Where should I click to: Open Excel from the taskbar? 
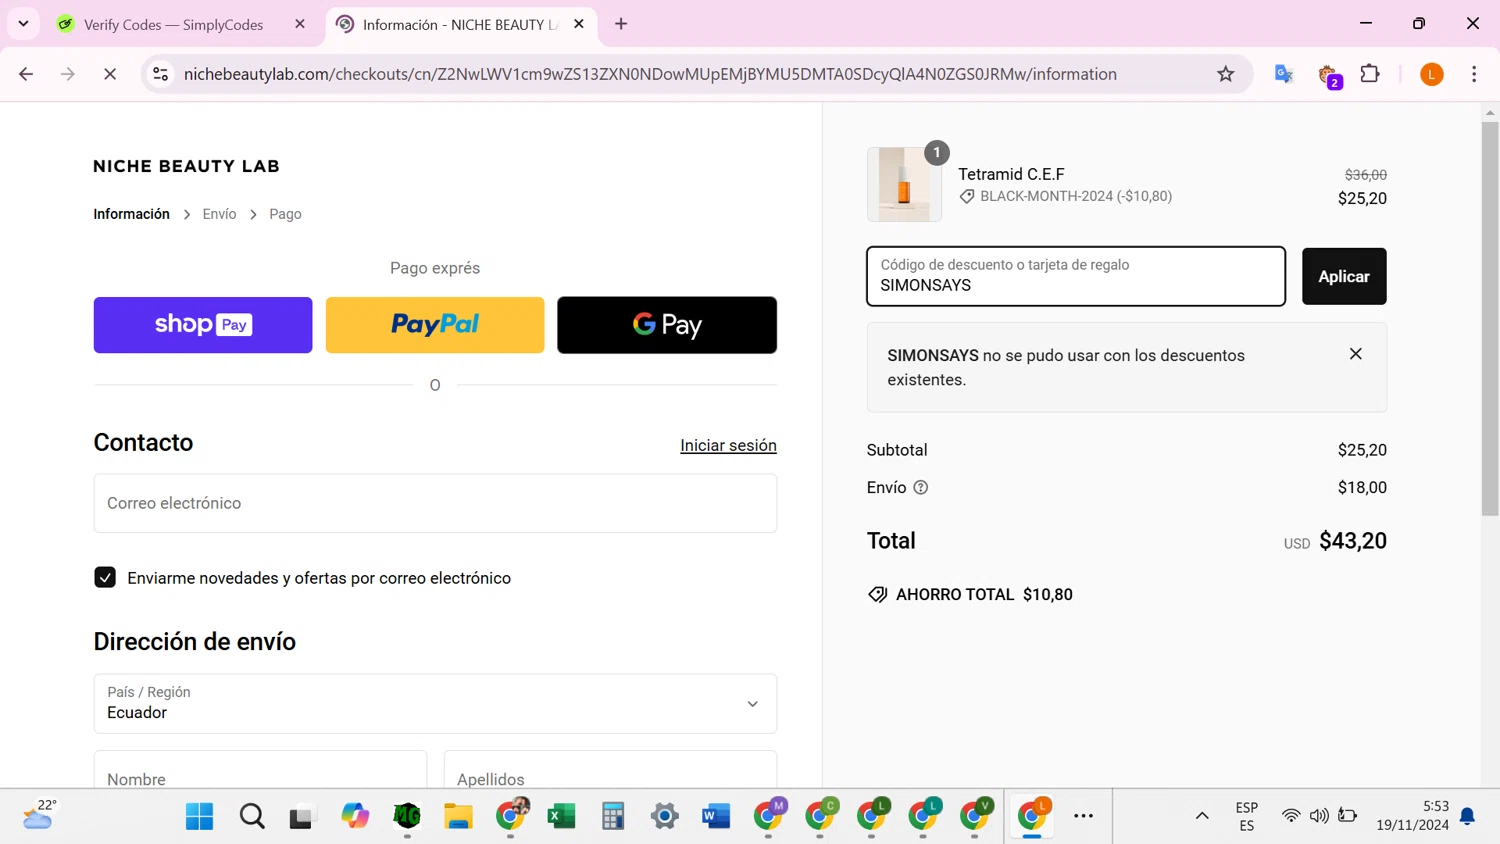562,817
